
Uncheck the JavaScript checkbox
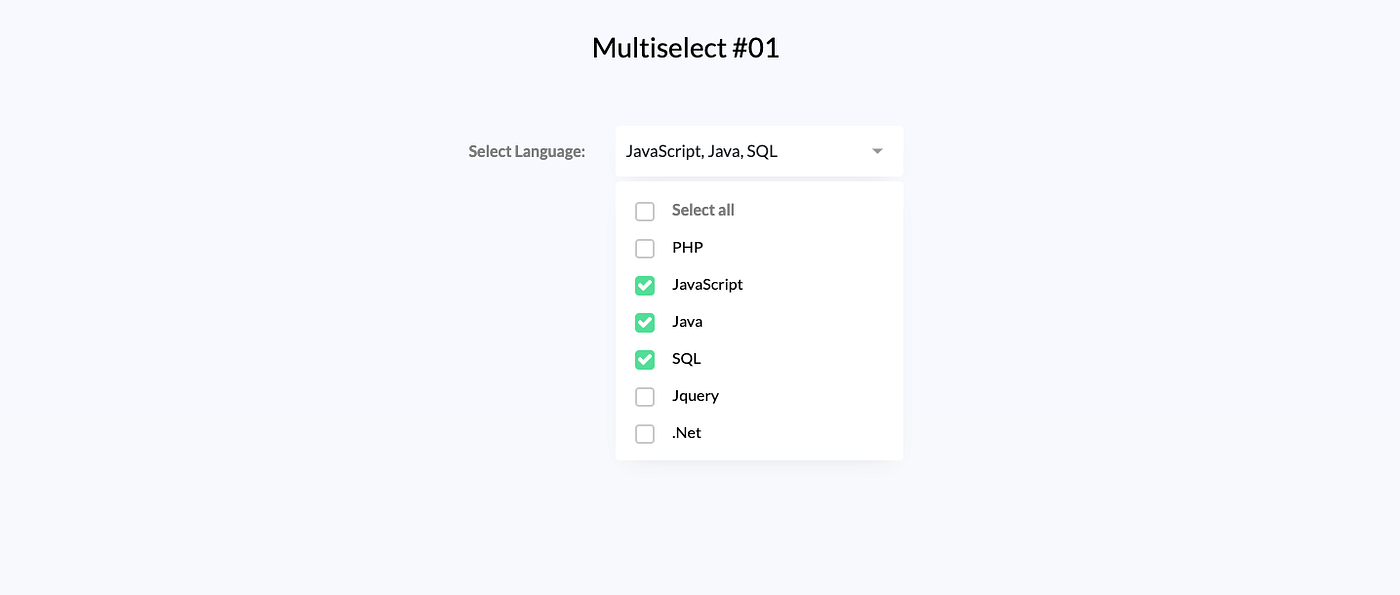644,285
